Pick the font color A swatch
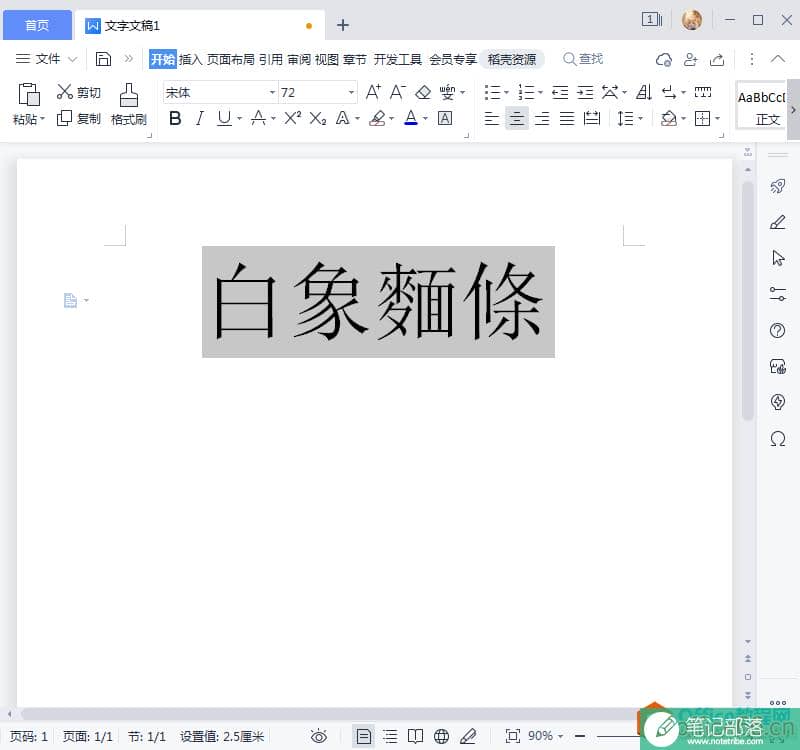This screenshot has height=750, width=800. point(411,118)
